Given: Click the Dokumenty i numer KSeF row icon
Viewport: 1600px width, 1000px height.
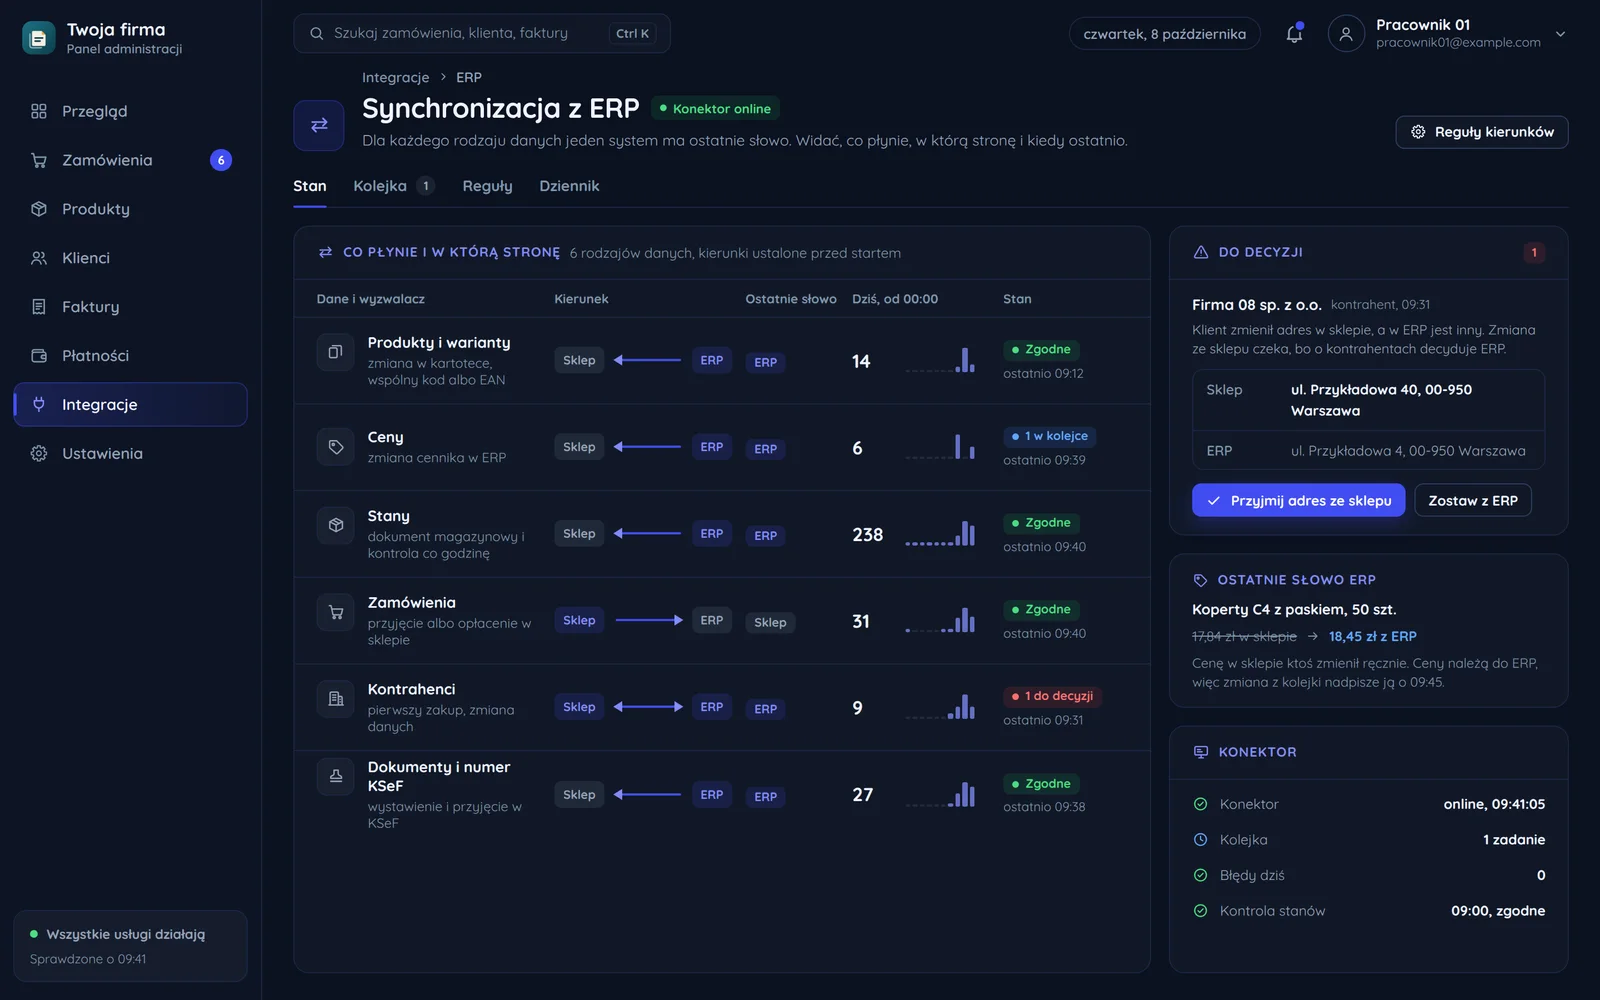Looking at the screenshot, I should [x=336, y=776].
